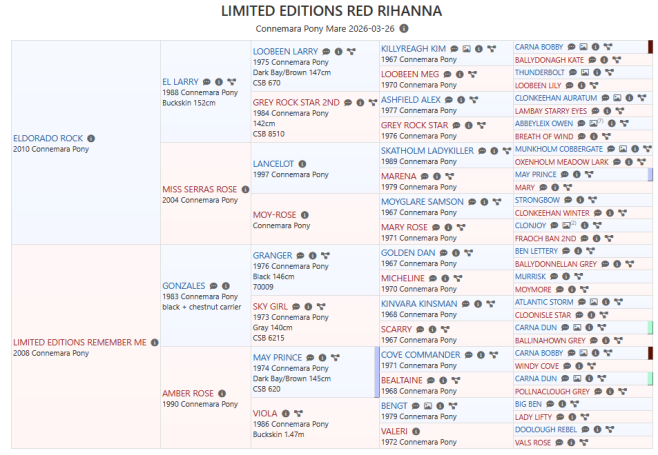Viewport: 658px width, 455px height.
Task: Select the Golden Dan pedigree link
Action: click(x=407, y=252)
